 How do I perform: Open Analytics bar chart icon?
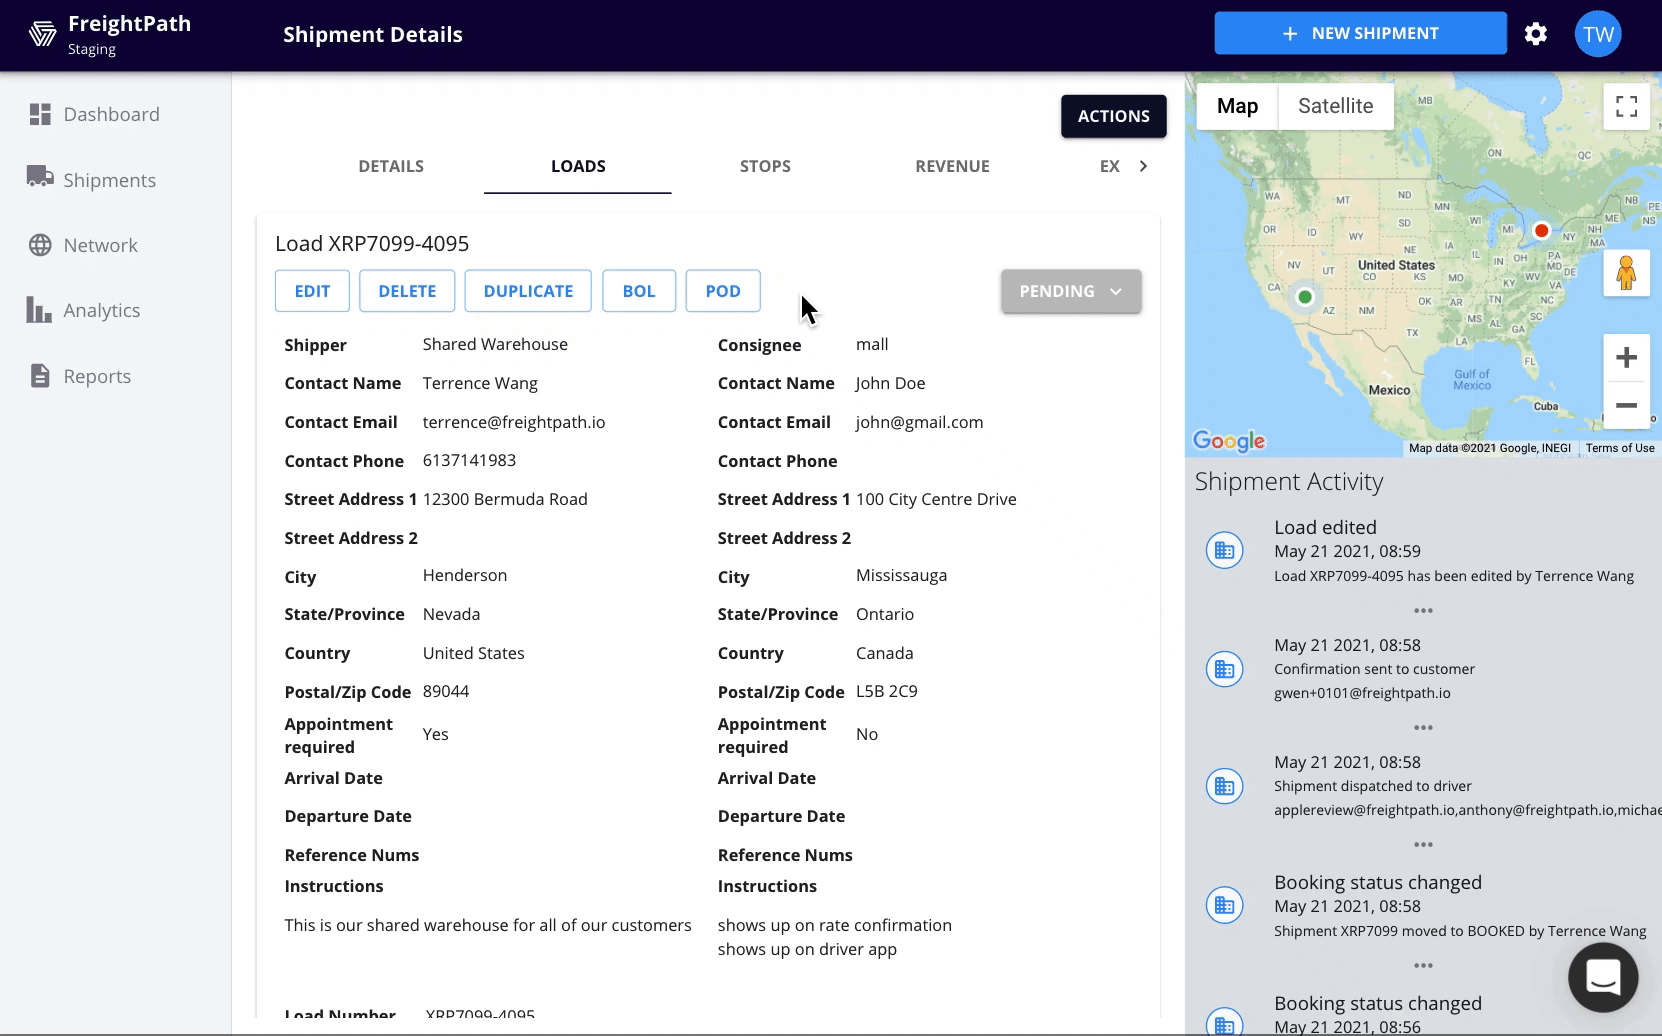[39, 310]
